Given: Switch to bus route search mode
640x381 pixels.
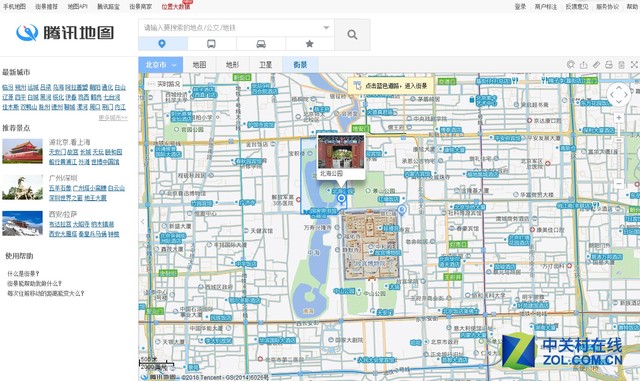Looking at the screenshot, I should (211, 44).
